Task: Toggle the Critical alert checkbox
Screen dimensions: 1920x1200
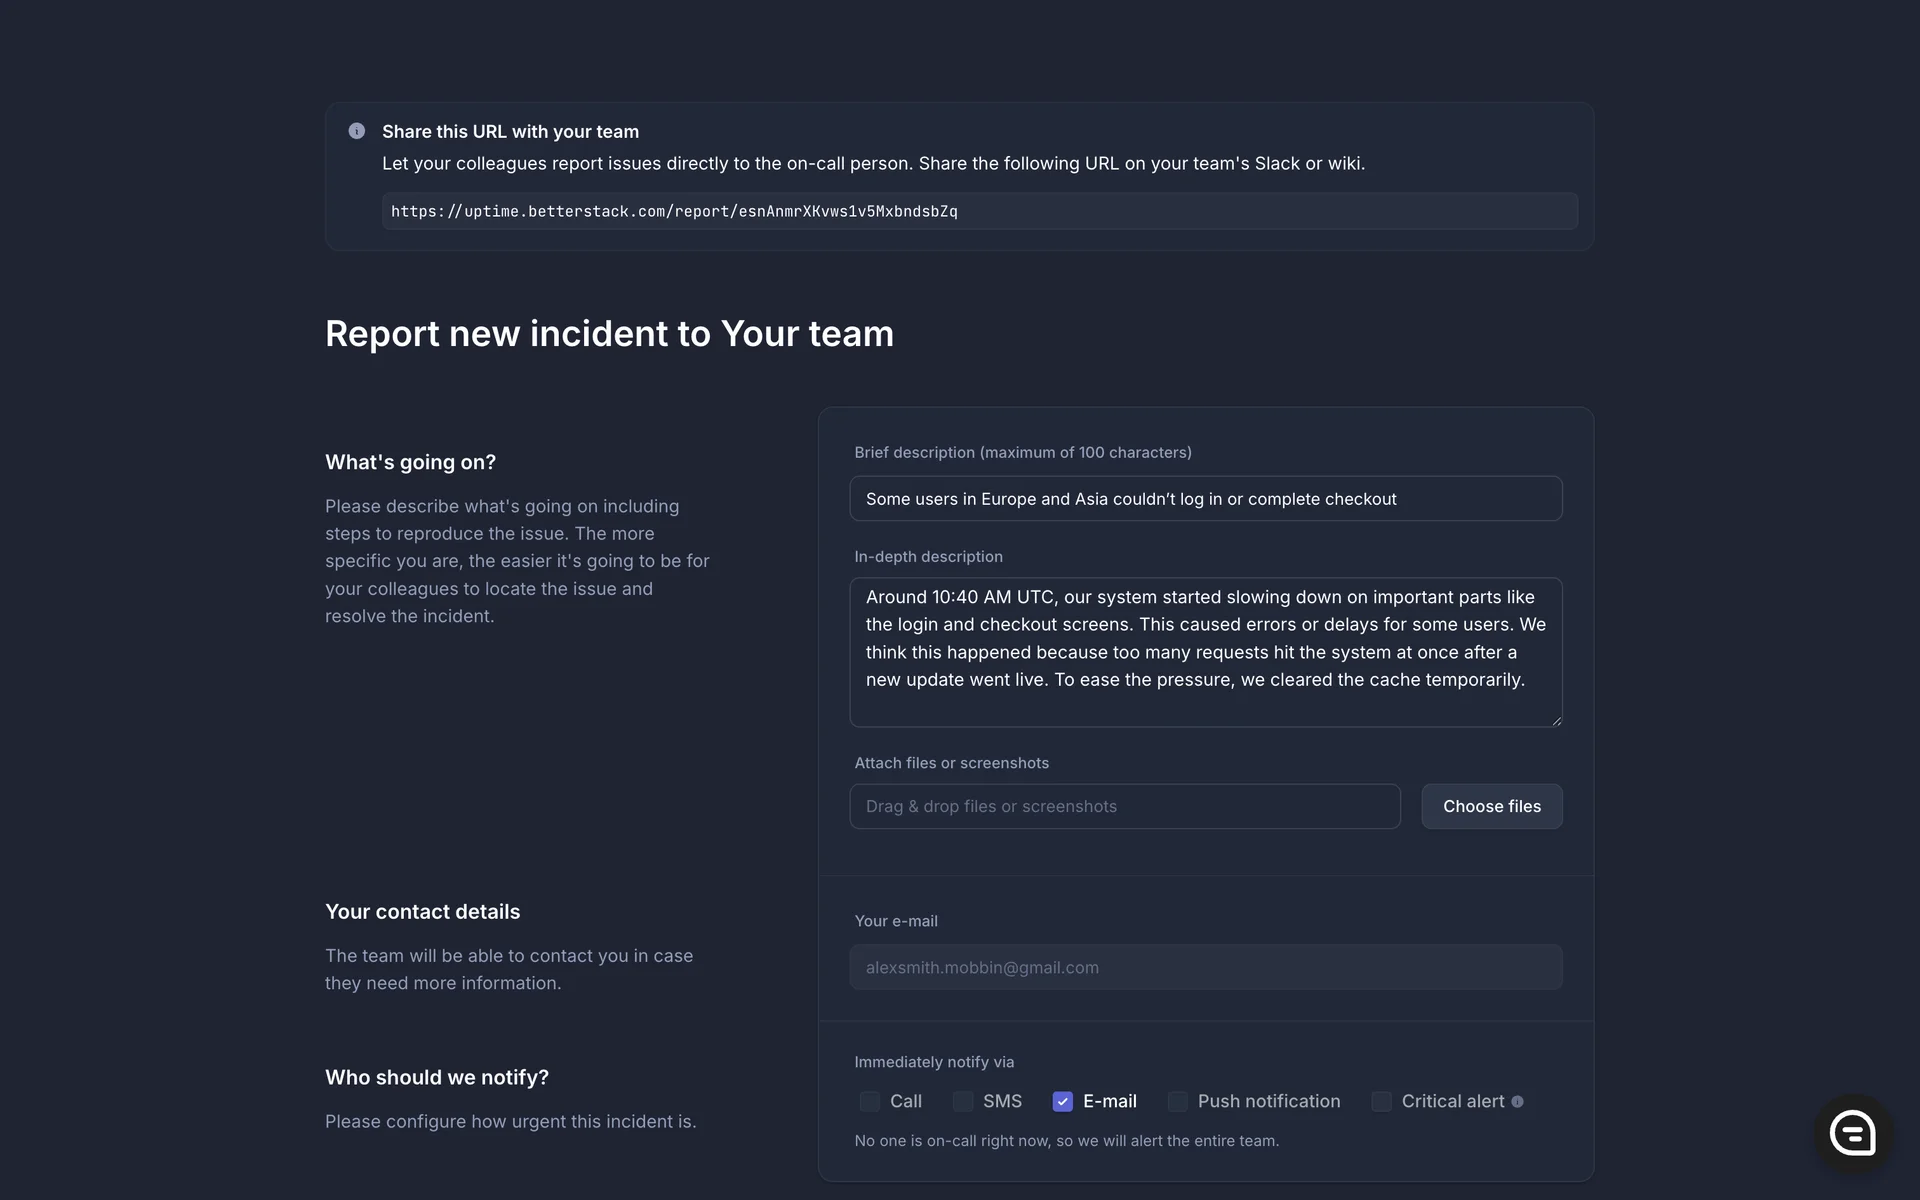Action: click(1381, 1101)
